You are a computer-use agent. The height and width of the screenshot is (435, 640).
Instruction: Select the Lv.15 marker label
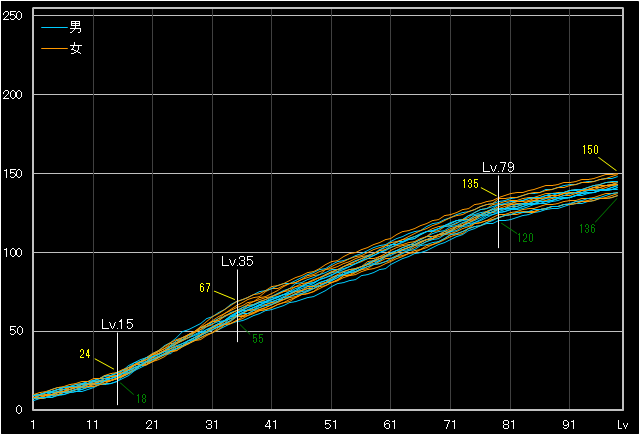click(118, 324)
